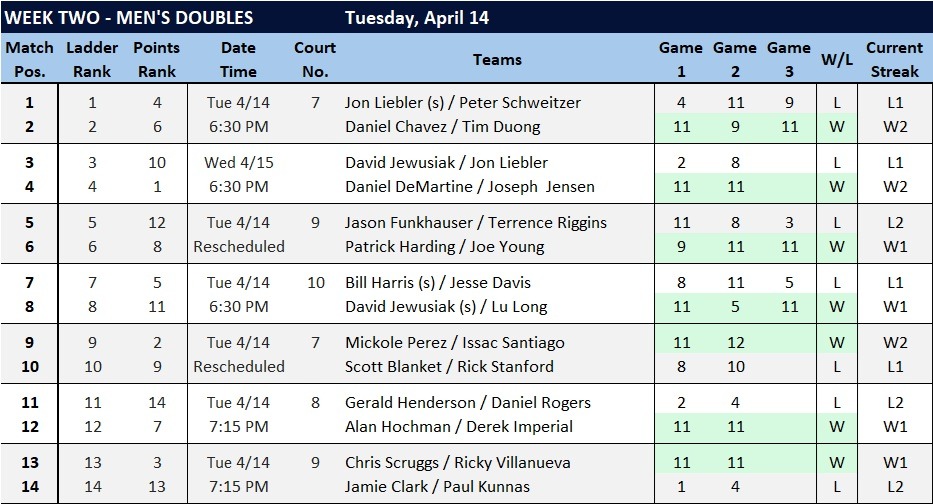The height and width of the screenshot is (504, 933).
Task: Click the Current Streak column header
Action: point(894,59)
